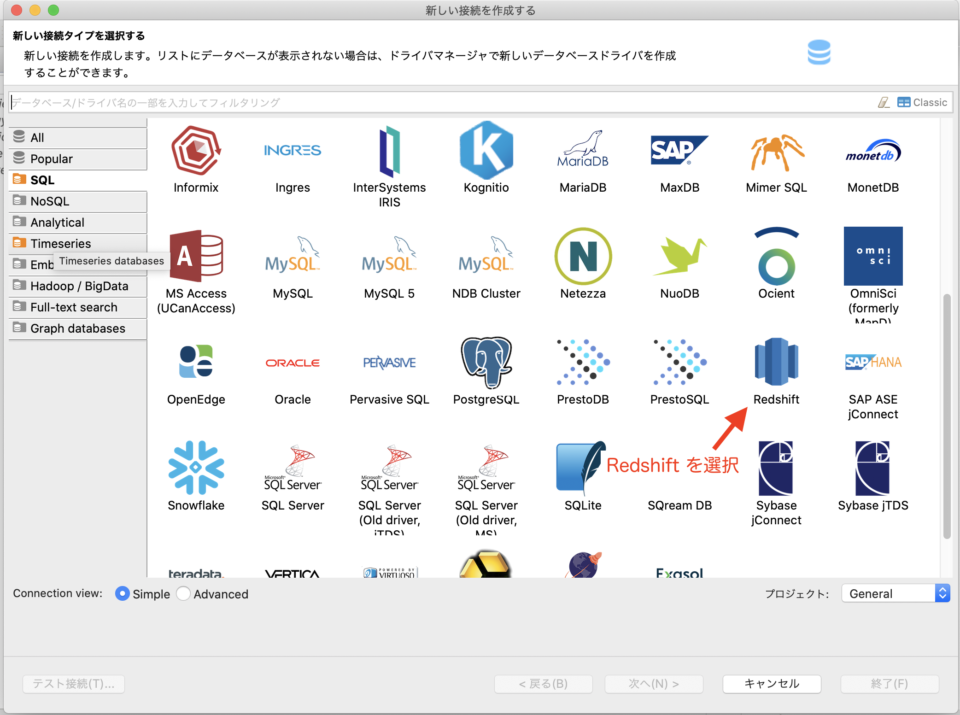Choose the Exasol driver logo
The width and height of the screenshot is (960, 715).
point(680,573)
